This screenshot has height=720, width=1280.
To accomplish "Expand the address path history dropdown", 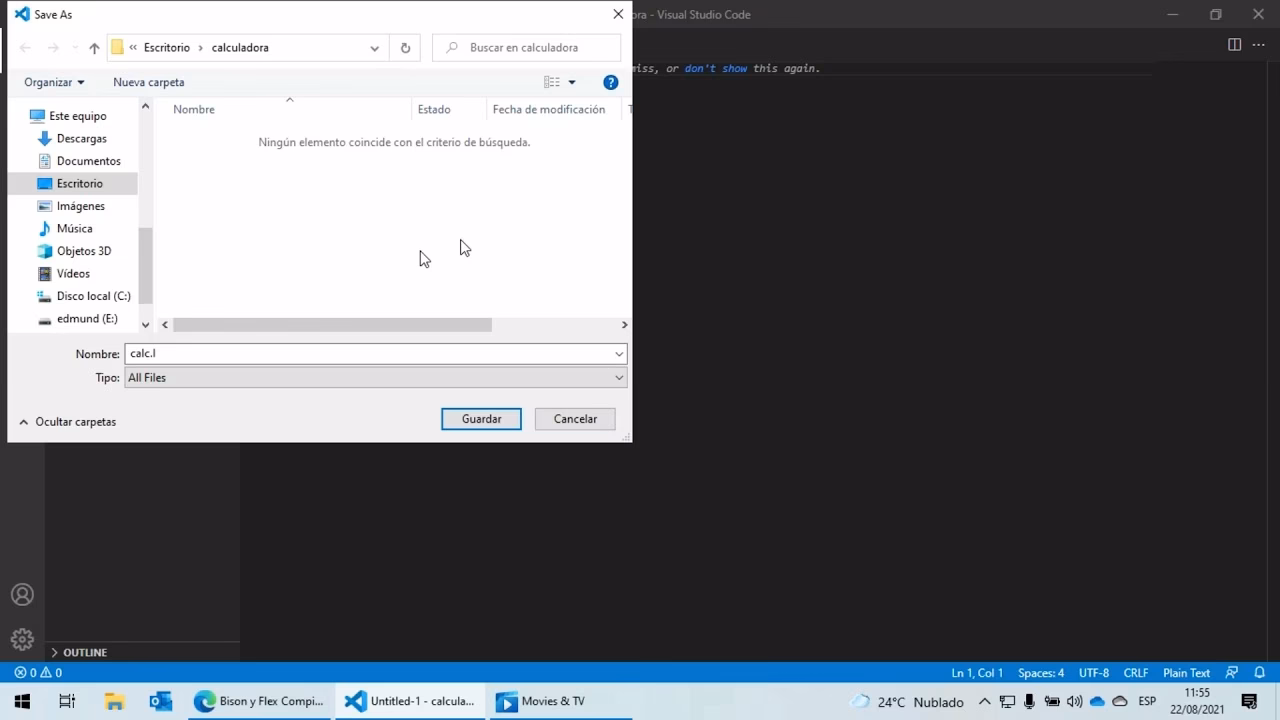I will point(374,48).
